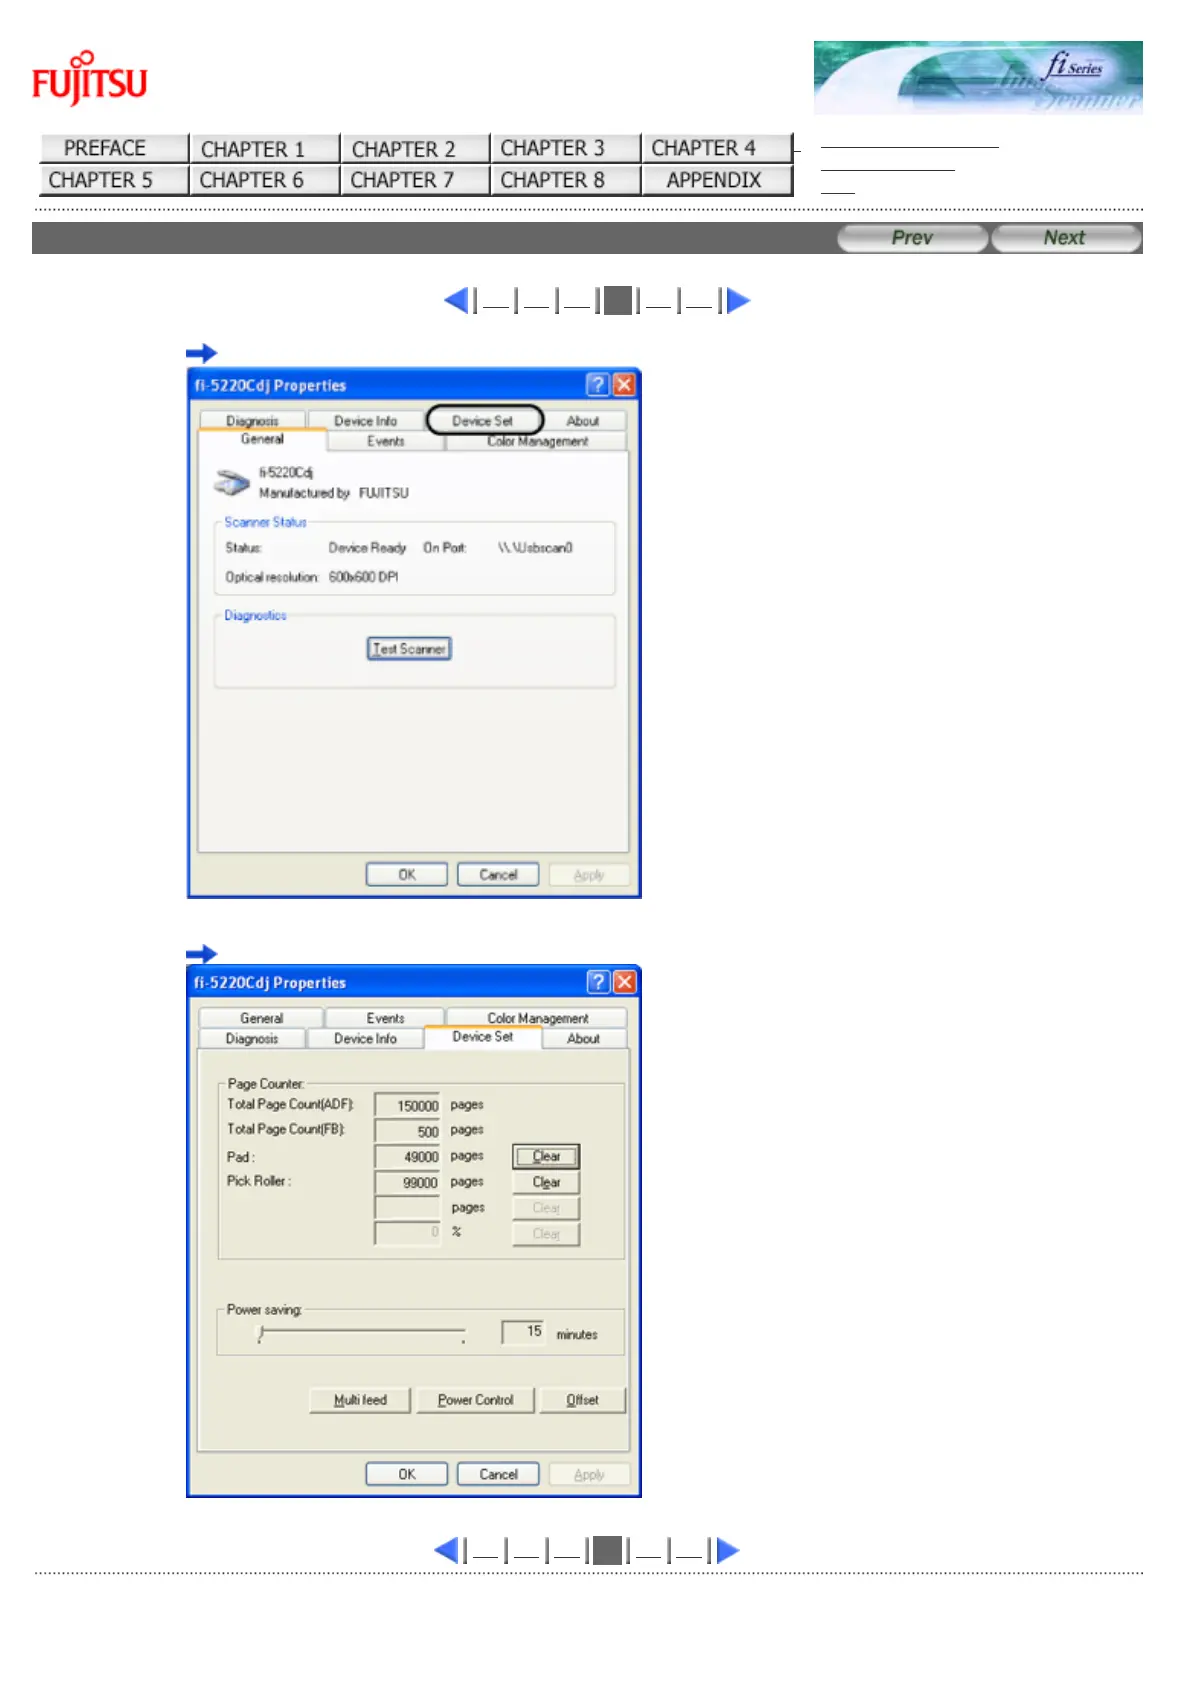Screen dimensions: 1190x1684
Task: Open the Multi feed settings
Action: point(360,1400)
